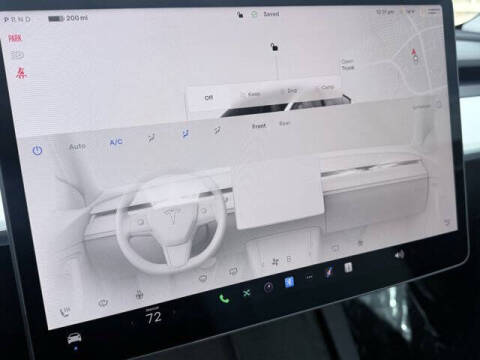Viewport: 480px width, 360px height.
Task: Open the Bluetooth app icon
Action: pos(289,282)
